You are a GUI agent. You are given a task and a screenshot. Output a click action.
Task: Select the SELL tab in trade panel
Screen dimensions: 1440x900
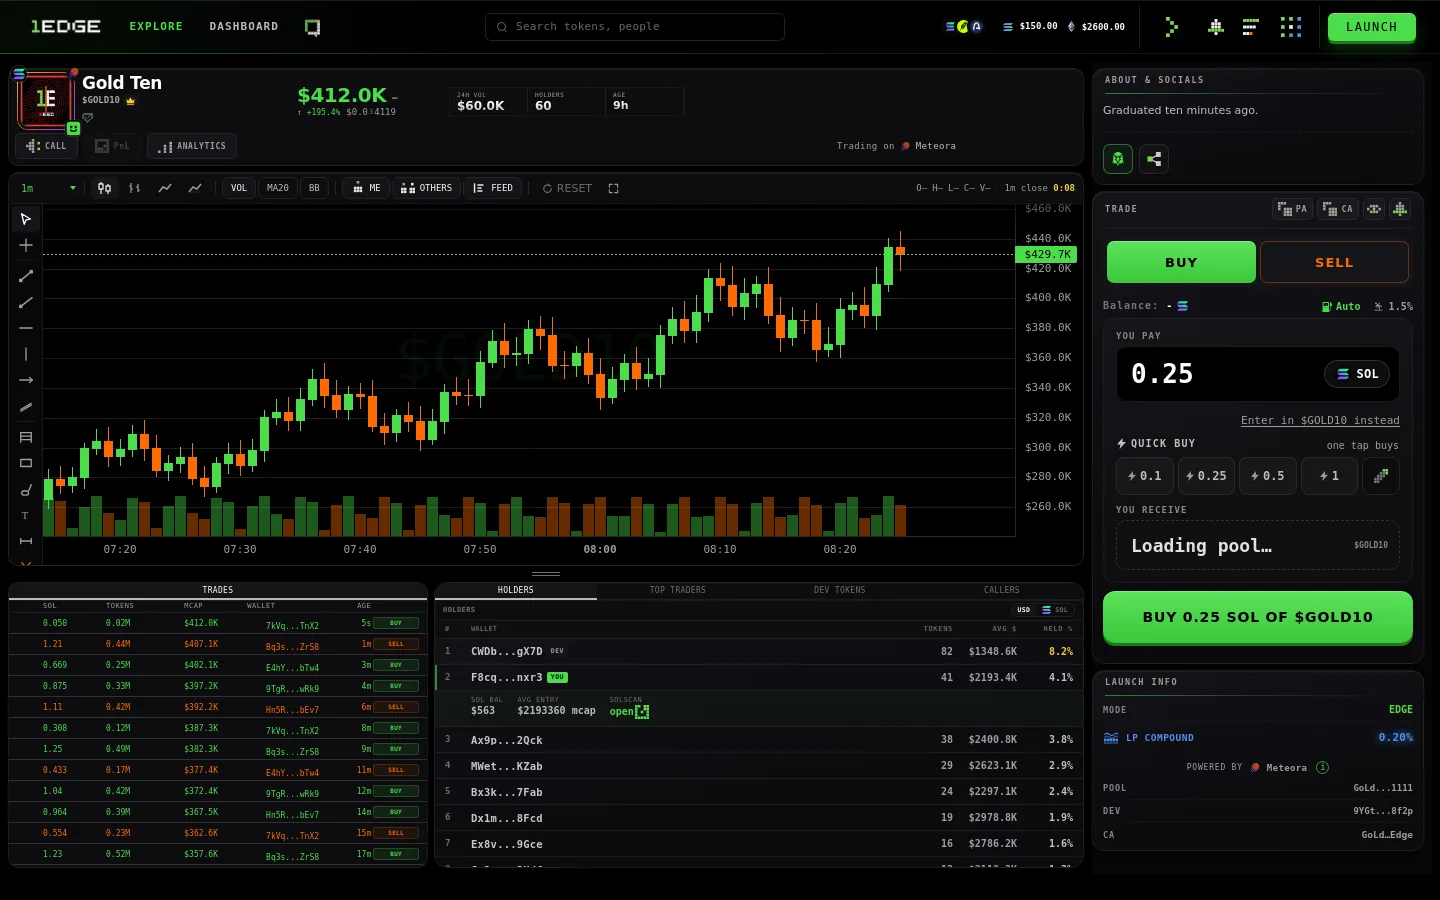click(x=1334, y=262)
